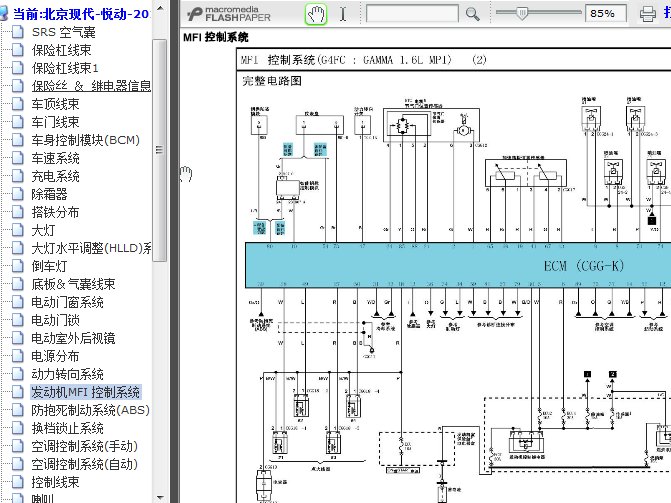
Task: Click page icon beside 充电系统
Action: click(x=18, y=176)
